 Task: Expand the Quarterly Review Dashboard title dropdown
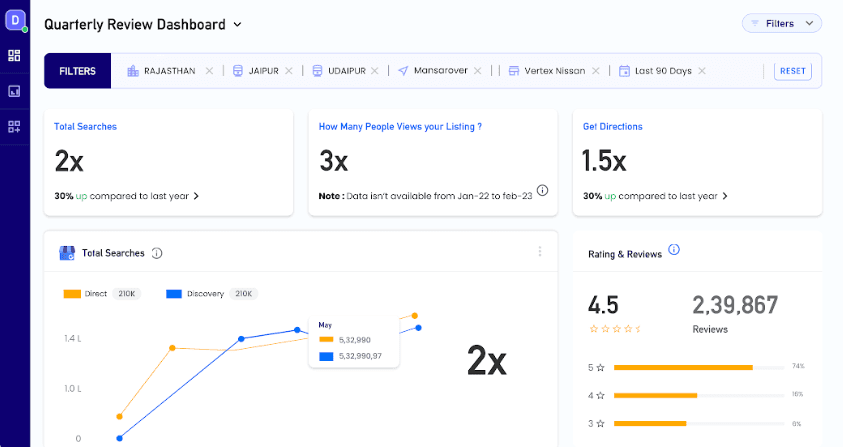point(237,25)
